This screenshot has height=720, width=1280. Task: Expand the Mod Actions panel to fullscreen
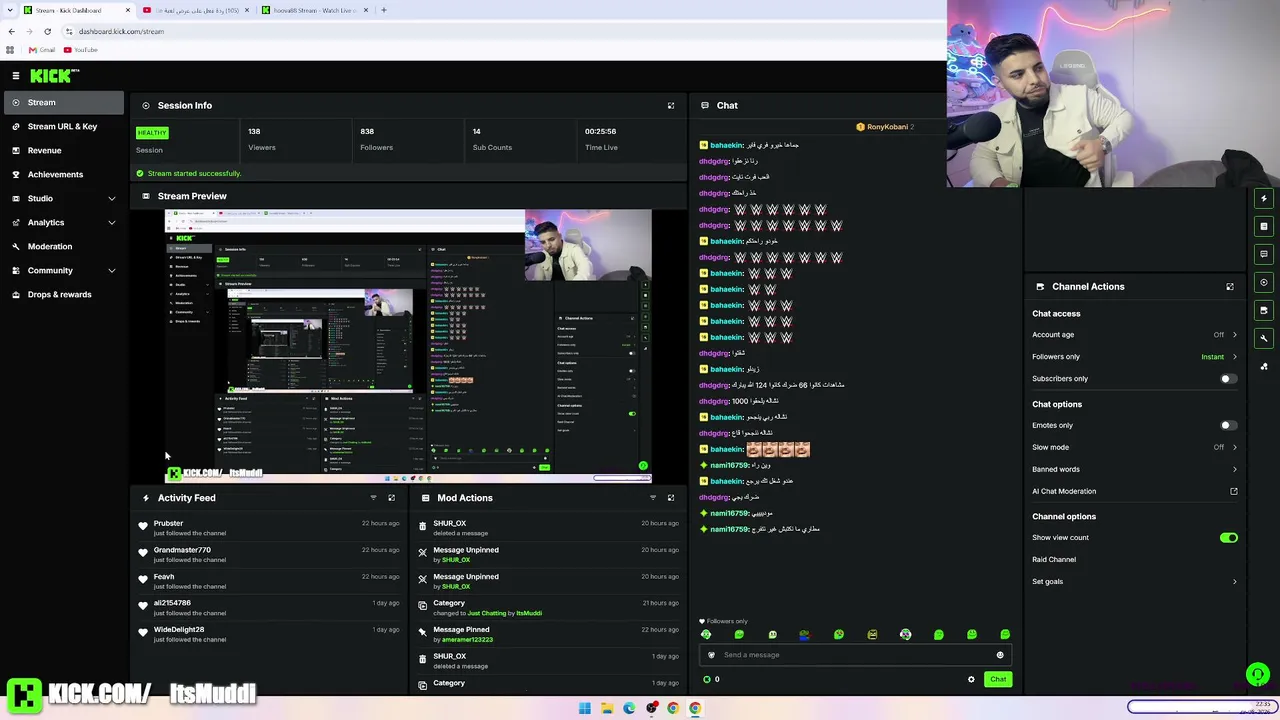[x=671, y=498]
